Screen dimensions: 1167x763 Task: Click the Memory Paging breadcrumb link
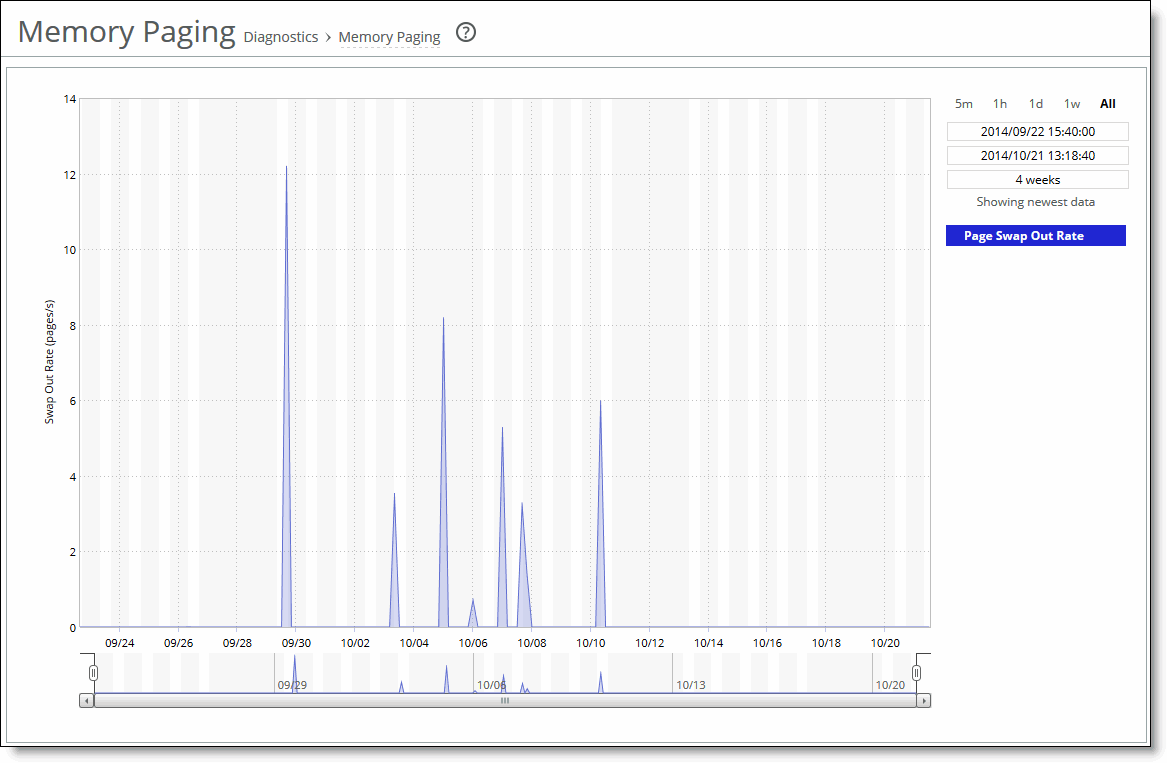pos(389,37)
